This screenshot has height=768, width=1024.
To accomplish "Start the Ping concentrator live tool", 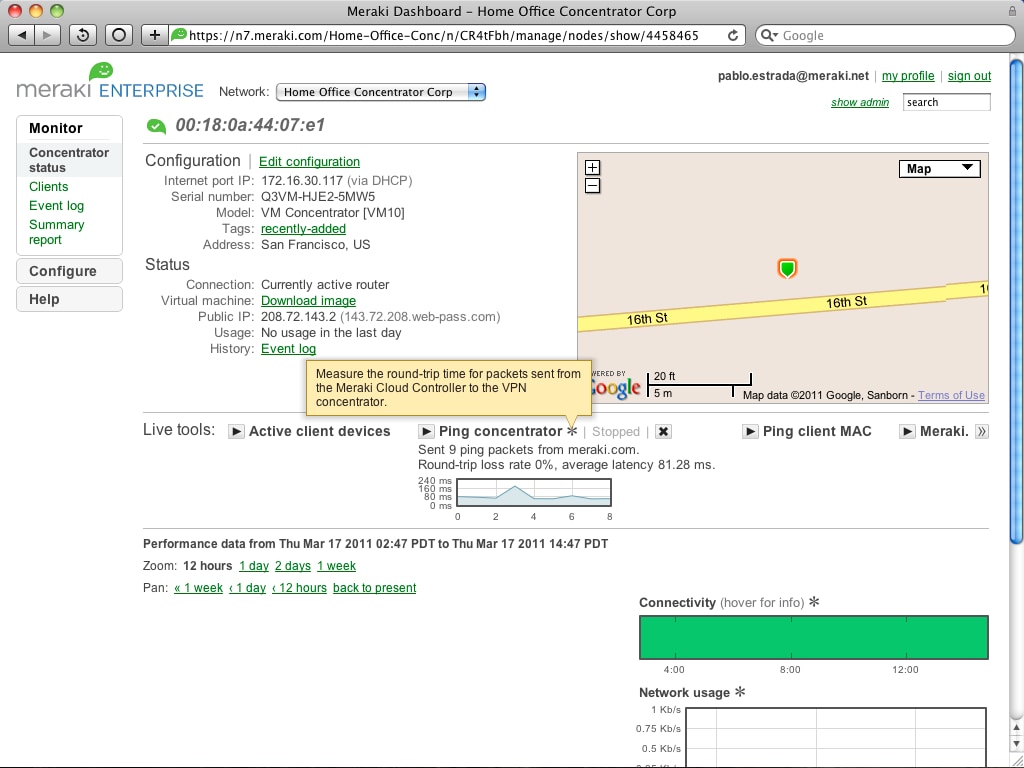I will click(x=426, y=432).
